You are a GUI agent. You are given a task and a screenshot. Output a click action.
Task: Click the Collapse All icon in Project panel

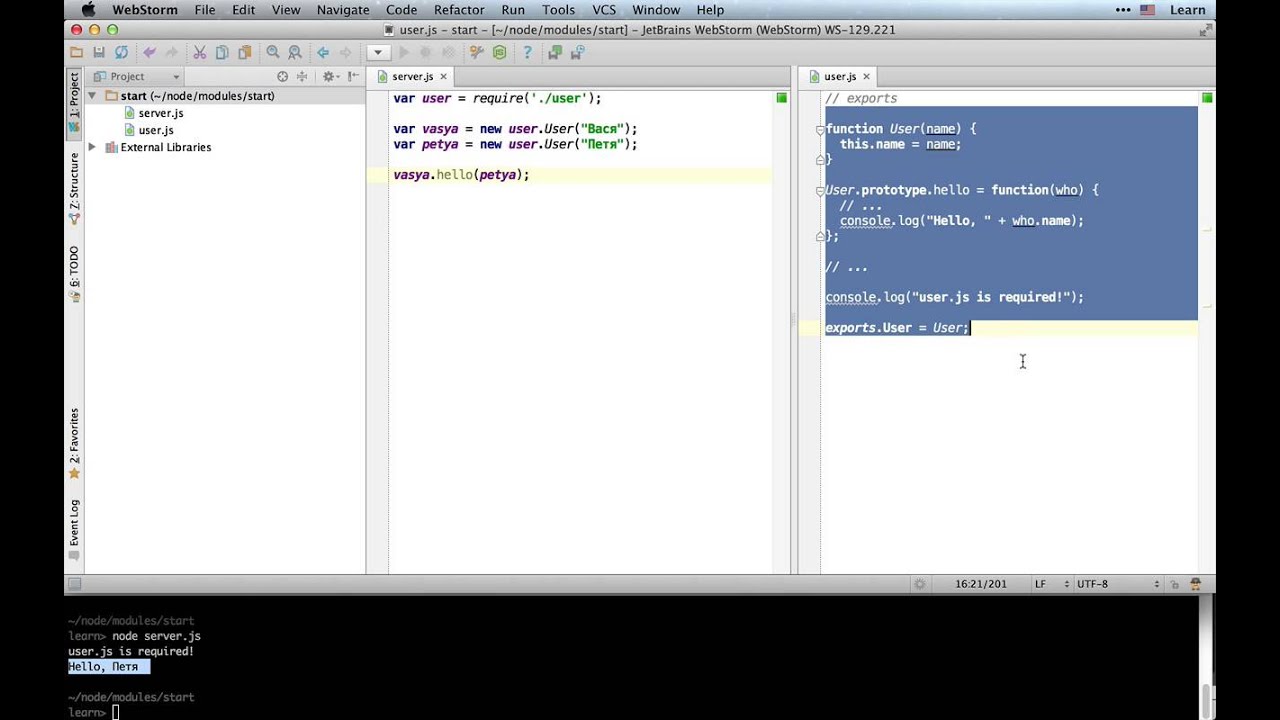304,76
